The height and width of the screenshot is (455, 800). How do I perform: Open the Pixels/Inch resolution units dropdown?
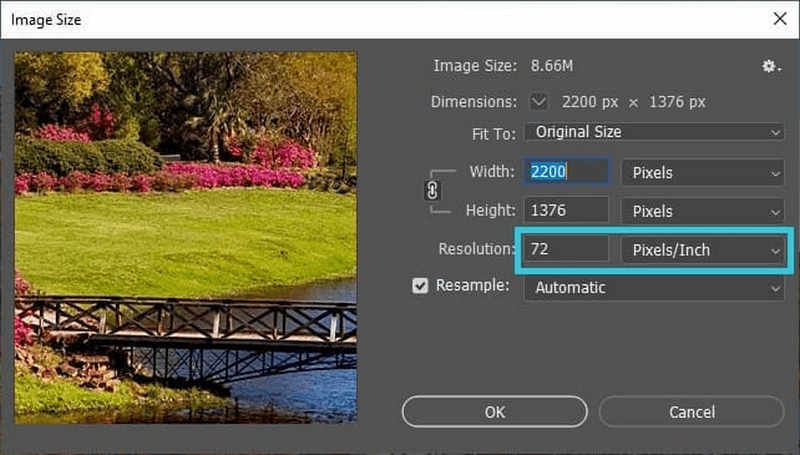[703, 250]
